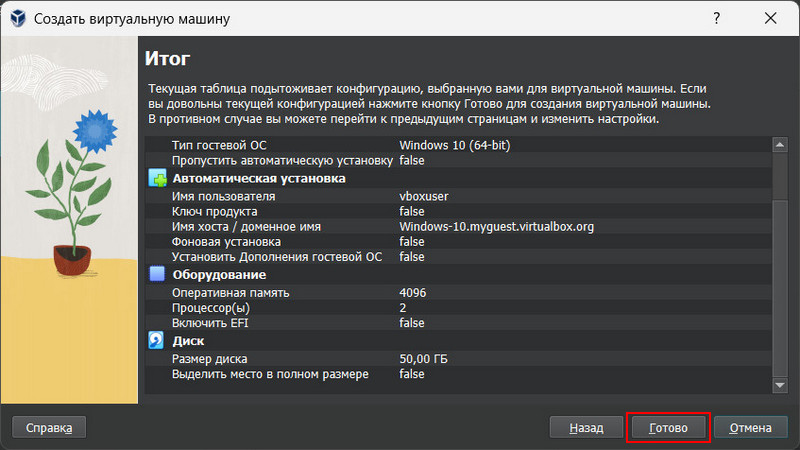Click the Windows 10 (64-bit) value

[455, 145]
